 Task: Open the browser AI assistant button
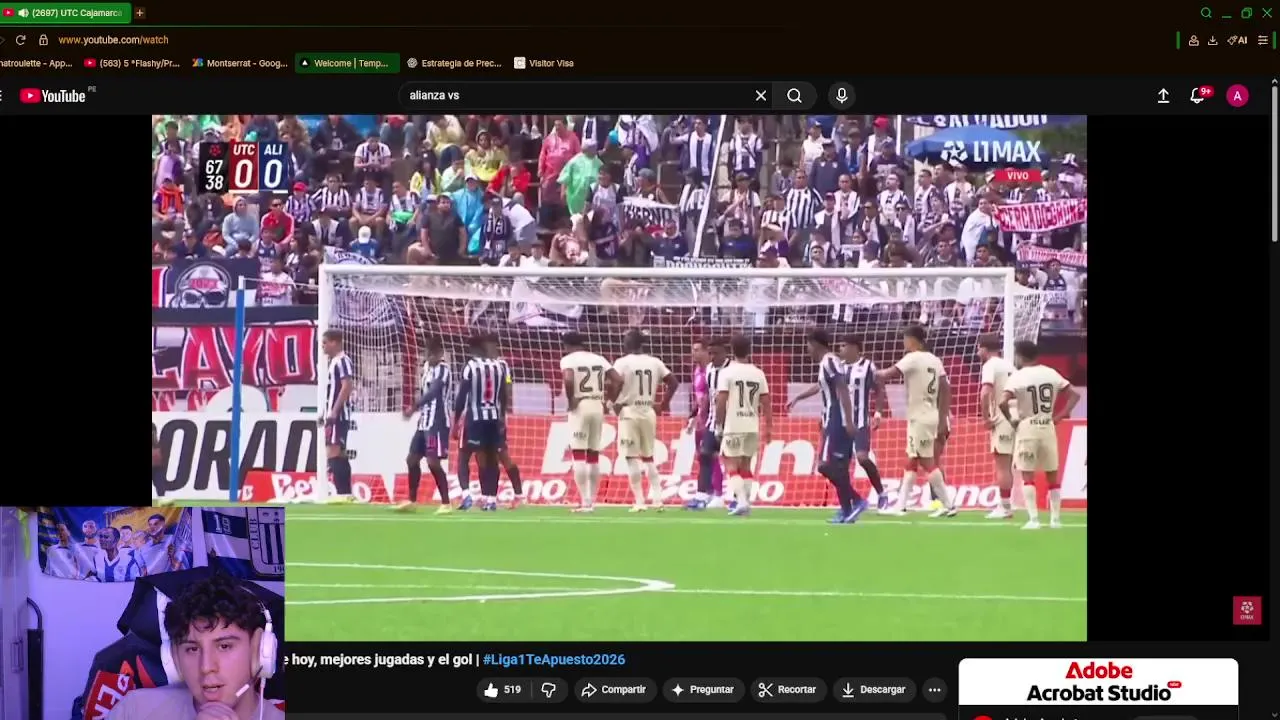pyautogui.click(x=1238, y=40)
